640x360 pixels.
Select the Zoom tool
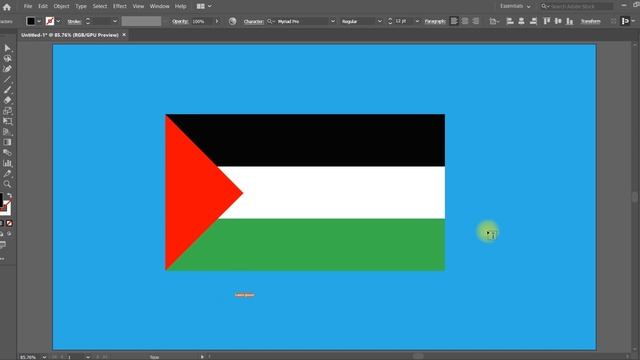[x=7, y=184]
